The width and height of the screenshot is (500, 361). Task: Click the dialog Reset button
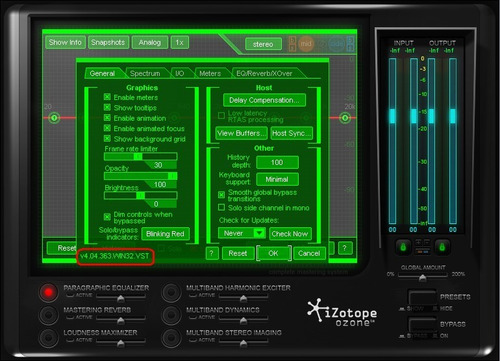click(238, 253)
